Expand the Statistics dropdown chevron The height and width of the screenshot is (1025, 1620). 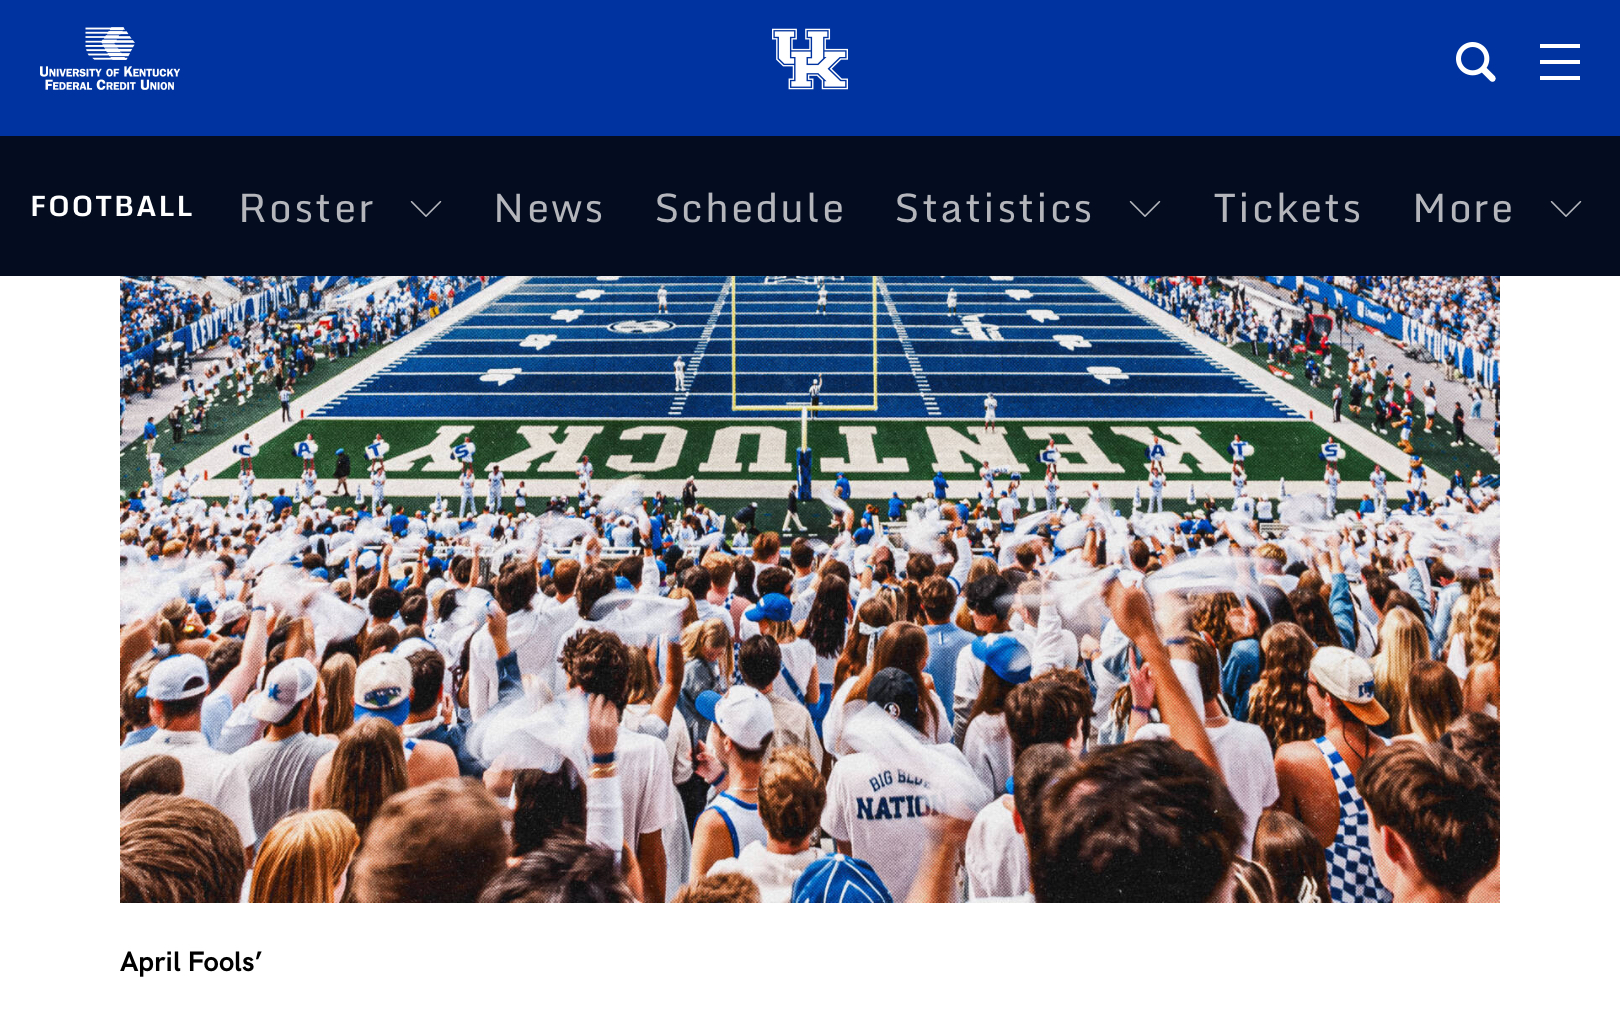(x=1145, y=209)
